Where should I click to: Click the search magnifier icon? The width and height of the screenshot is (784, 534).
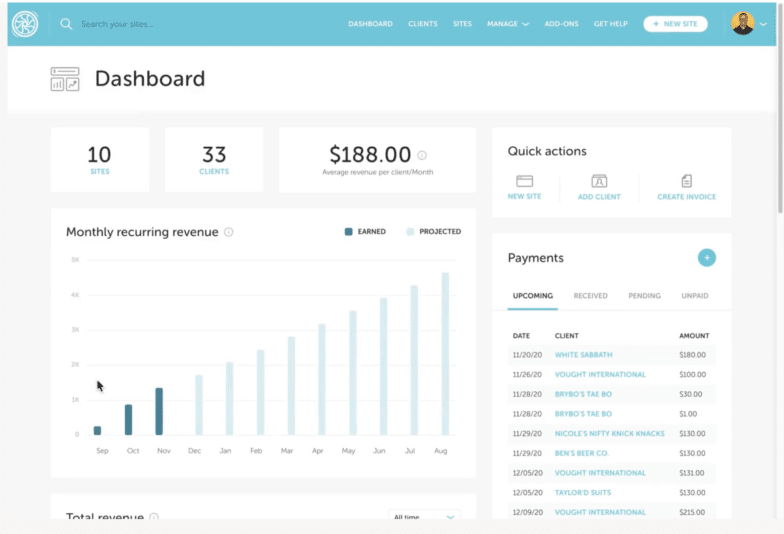pyautogui.click(x=66, y=24)
